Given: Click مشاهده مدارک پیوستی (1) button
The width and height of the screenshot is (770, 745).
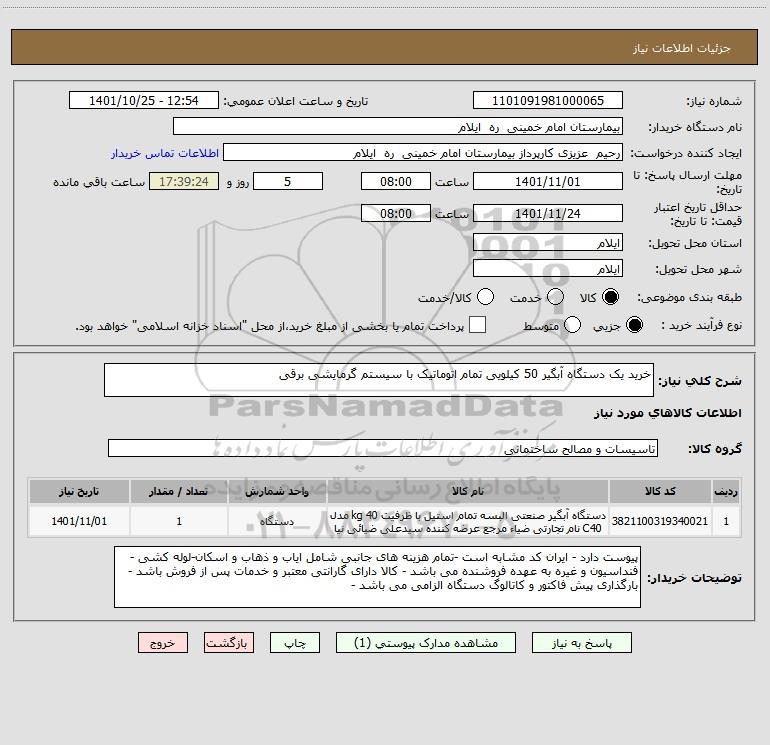Looking at the screenshot, I should tap(426, 643).
